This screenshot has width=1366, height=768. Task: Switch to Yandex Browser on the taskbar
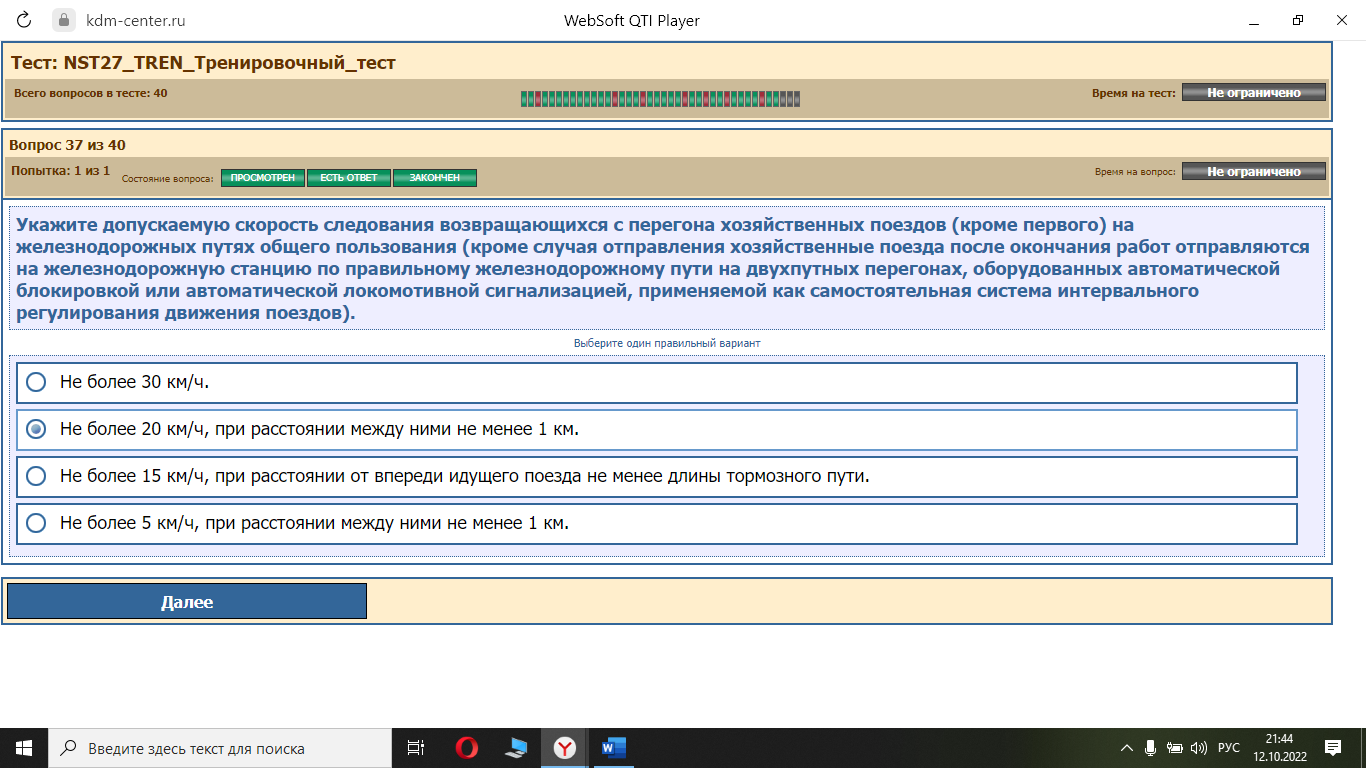tap(565, 748)
